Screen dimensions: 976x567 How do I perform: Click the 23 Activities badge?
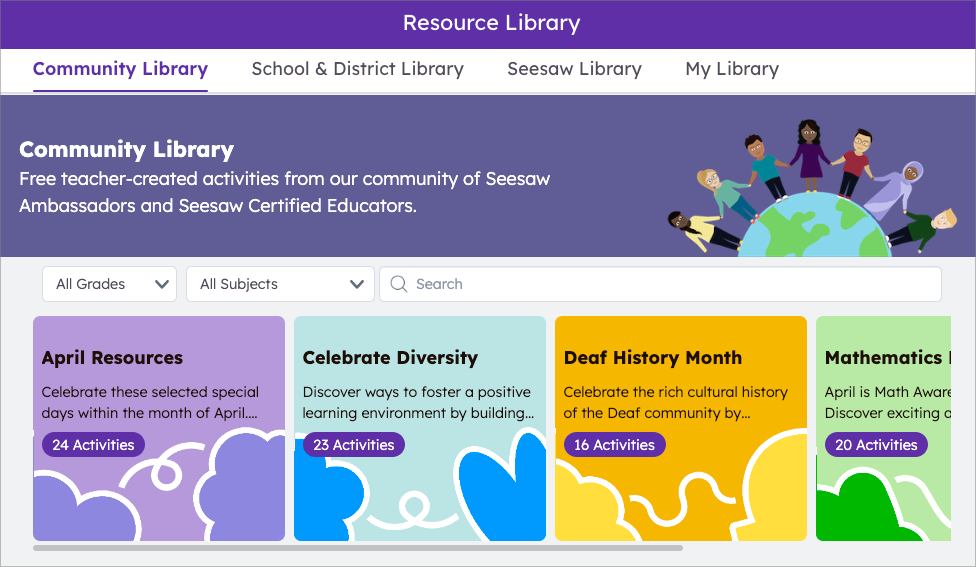(x=354, y=445)
